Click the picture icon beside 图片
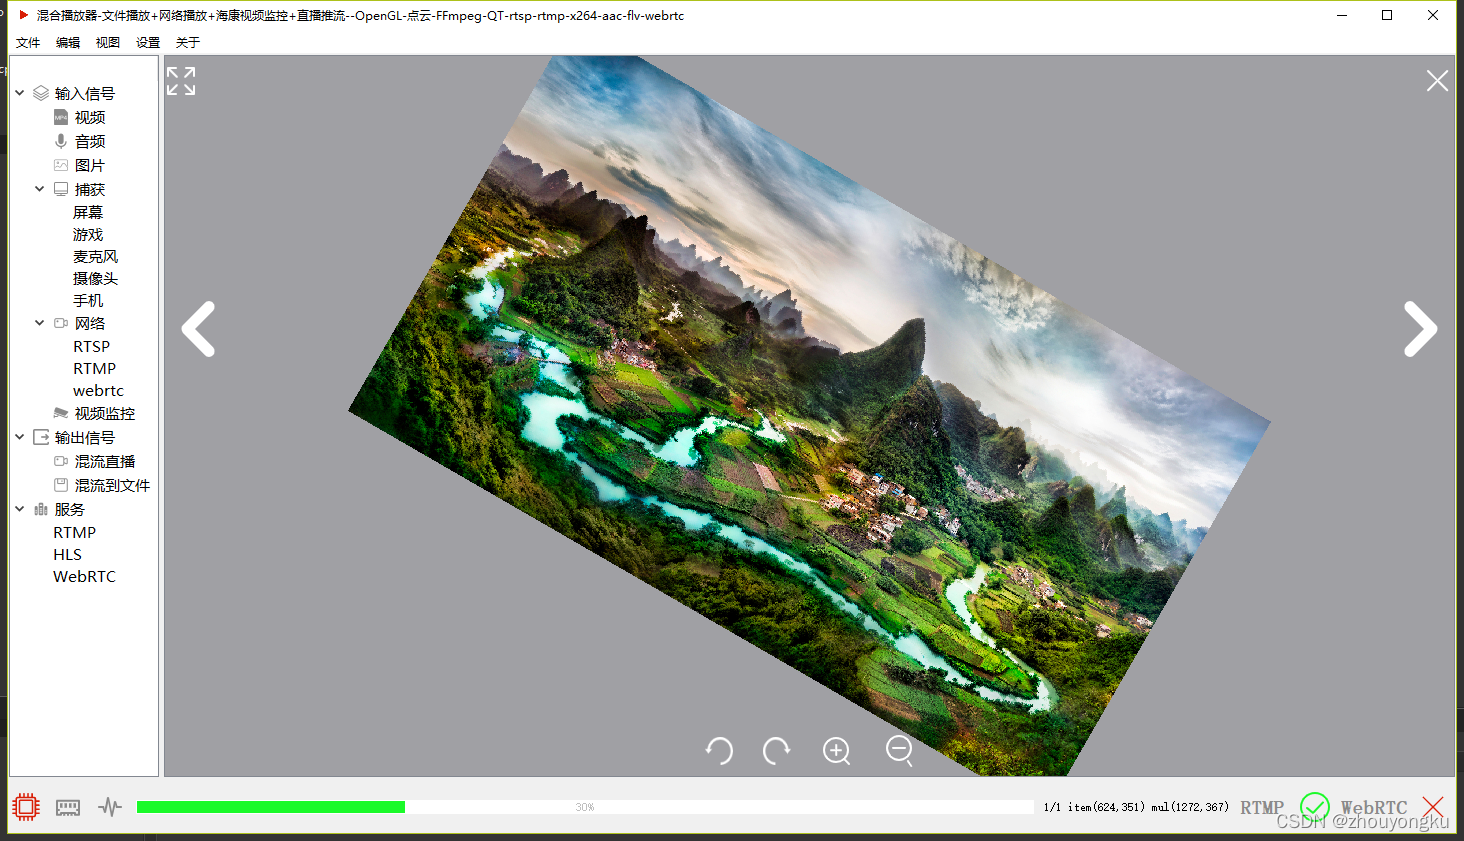Screen dimensions: 1464x841 (x=61, y=165)
